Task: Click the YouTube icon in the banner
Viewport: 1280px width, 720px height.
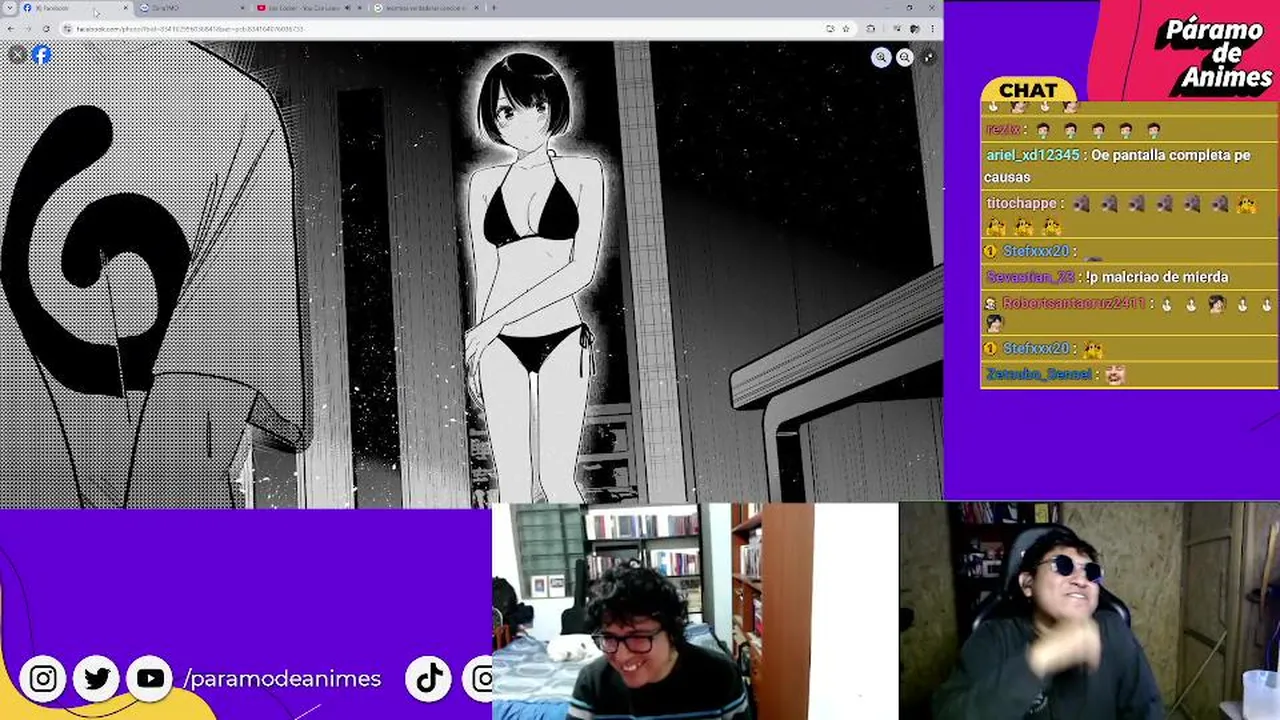Action: pyautogui.click(x=150, y=679)
